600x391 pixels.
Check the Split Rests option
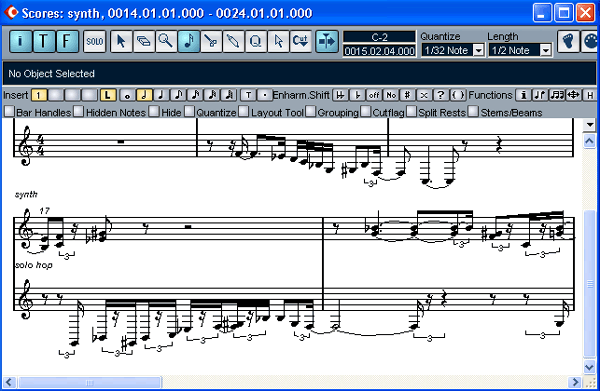point(411,112)
